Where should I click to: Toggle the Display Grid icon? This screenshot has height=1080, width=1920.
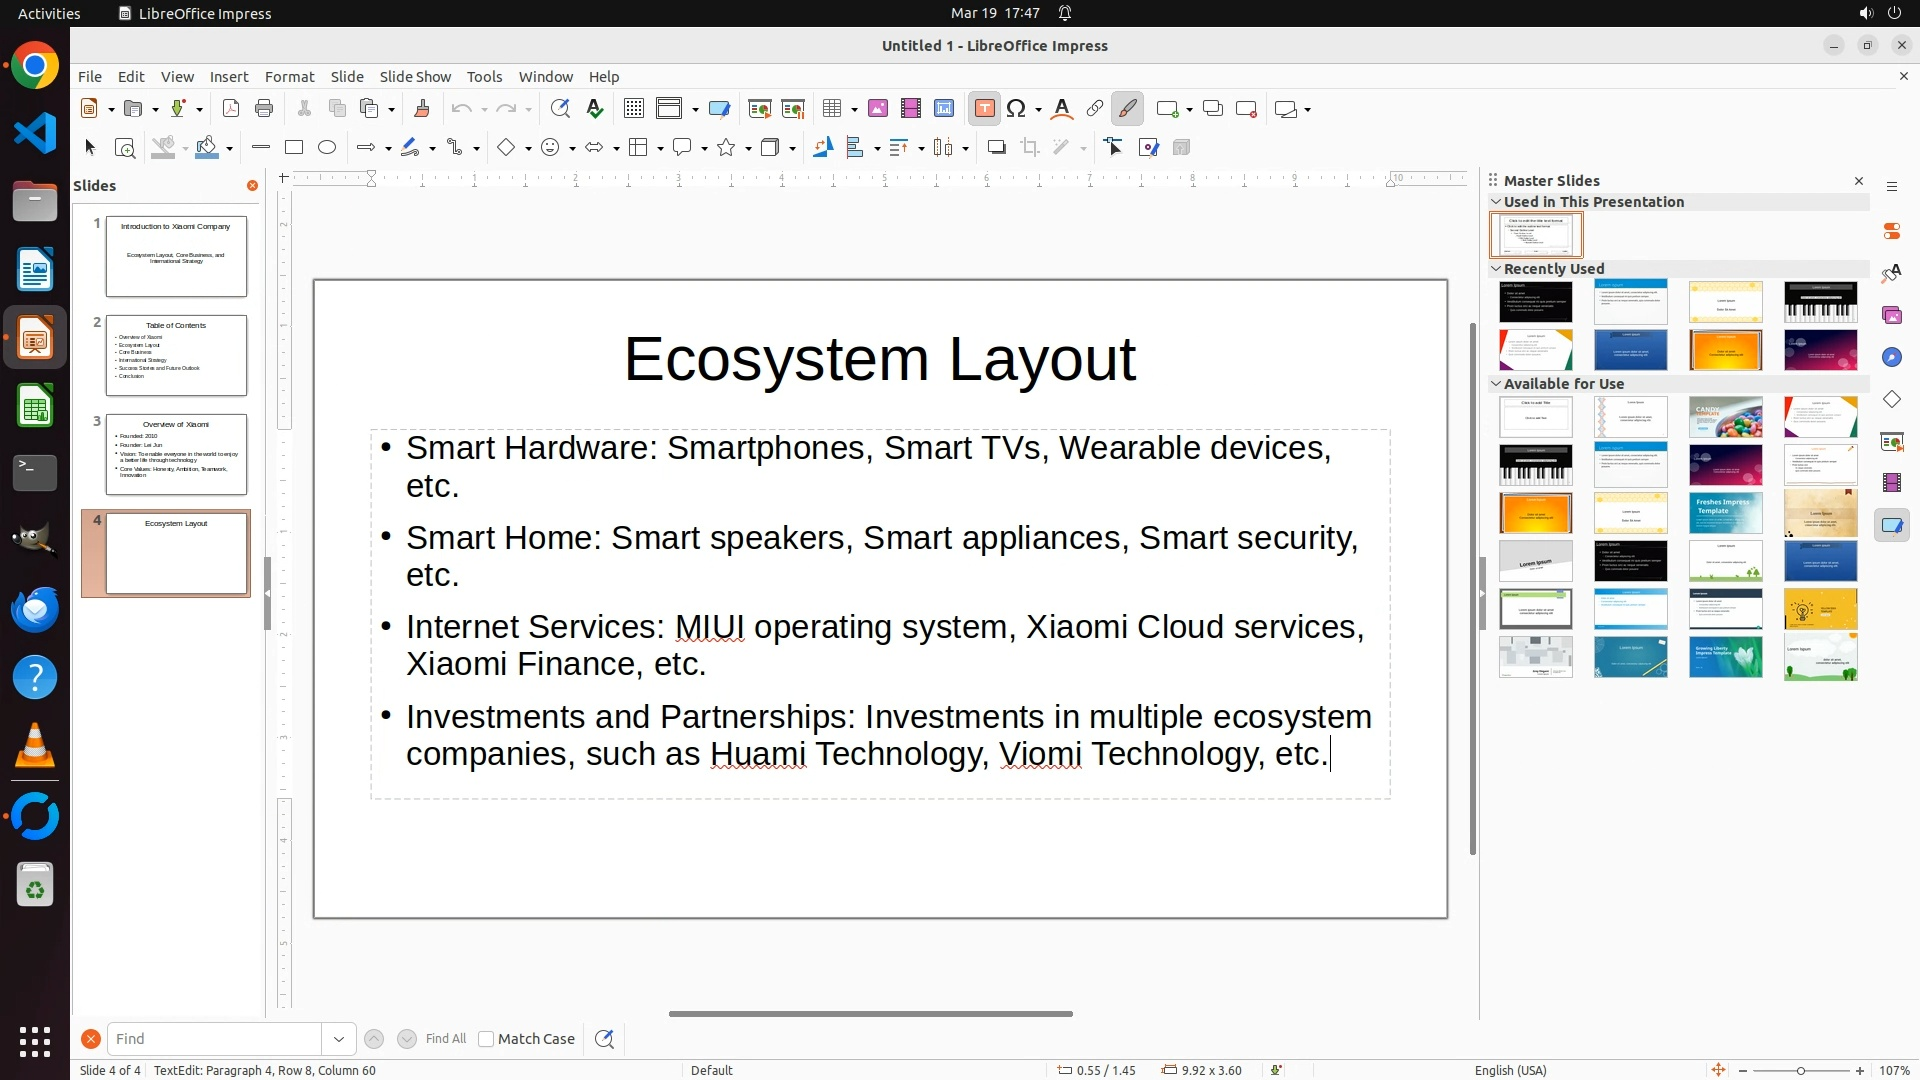click(x=633, y=109)
